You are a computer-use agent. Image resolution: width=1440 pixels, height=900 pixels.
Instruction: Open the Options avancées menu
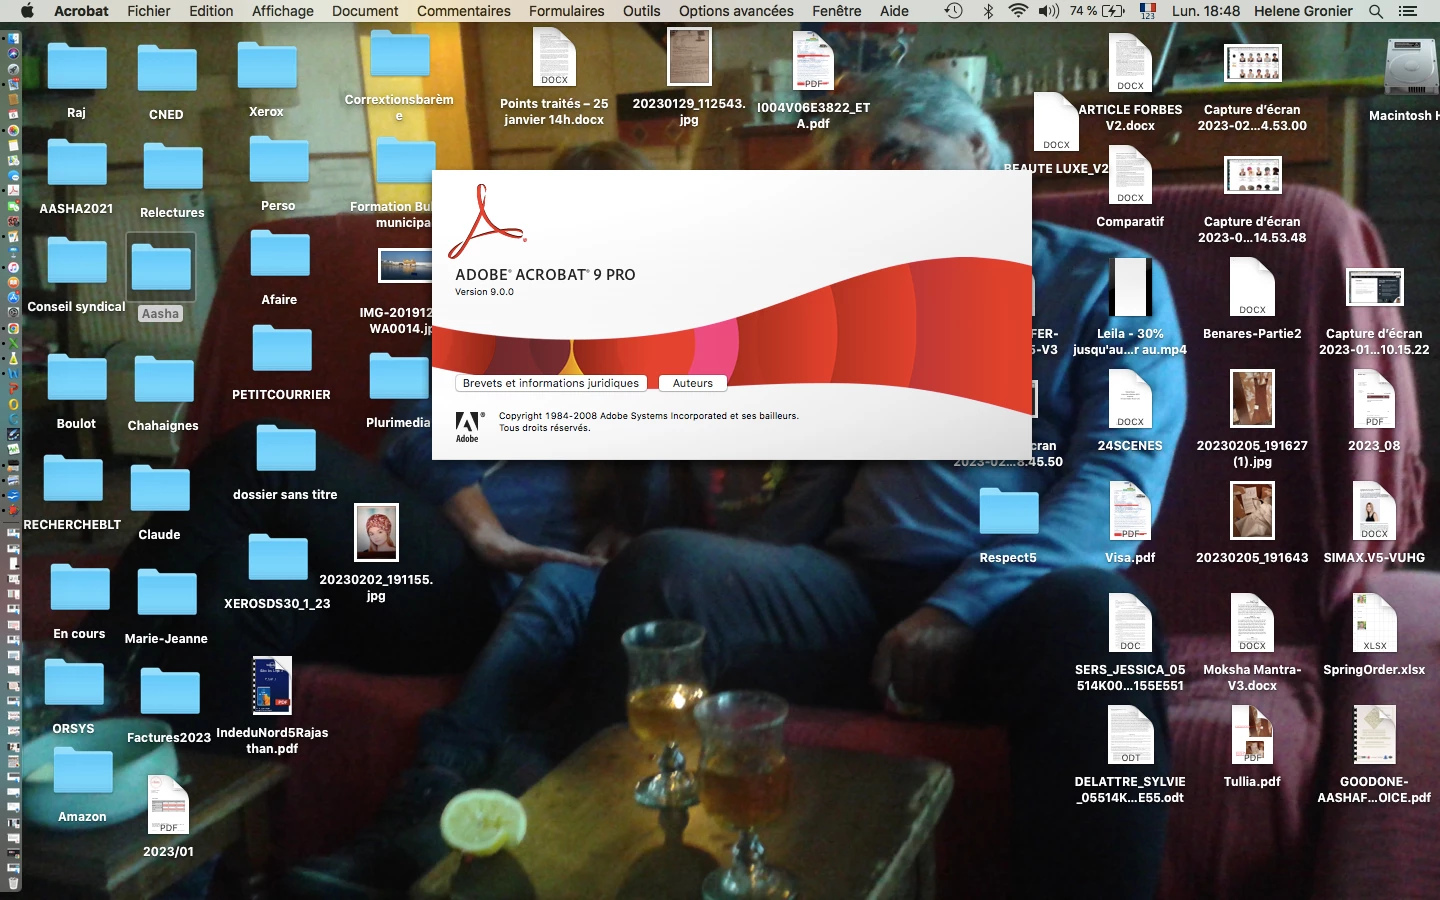click(x=736, y=11)
